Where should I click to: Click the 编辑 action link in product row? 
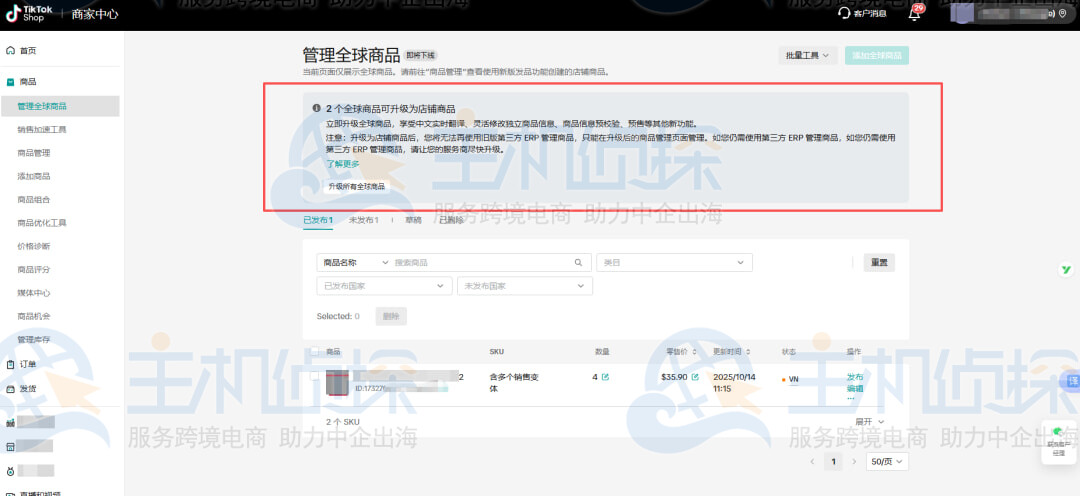(855, 389)
